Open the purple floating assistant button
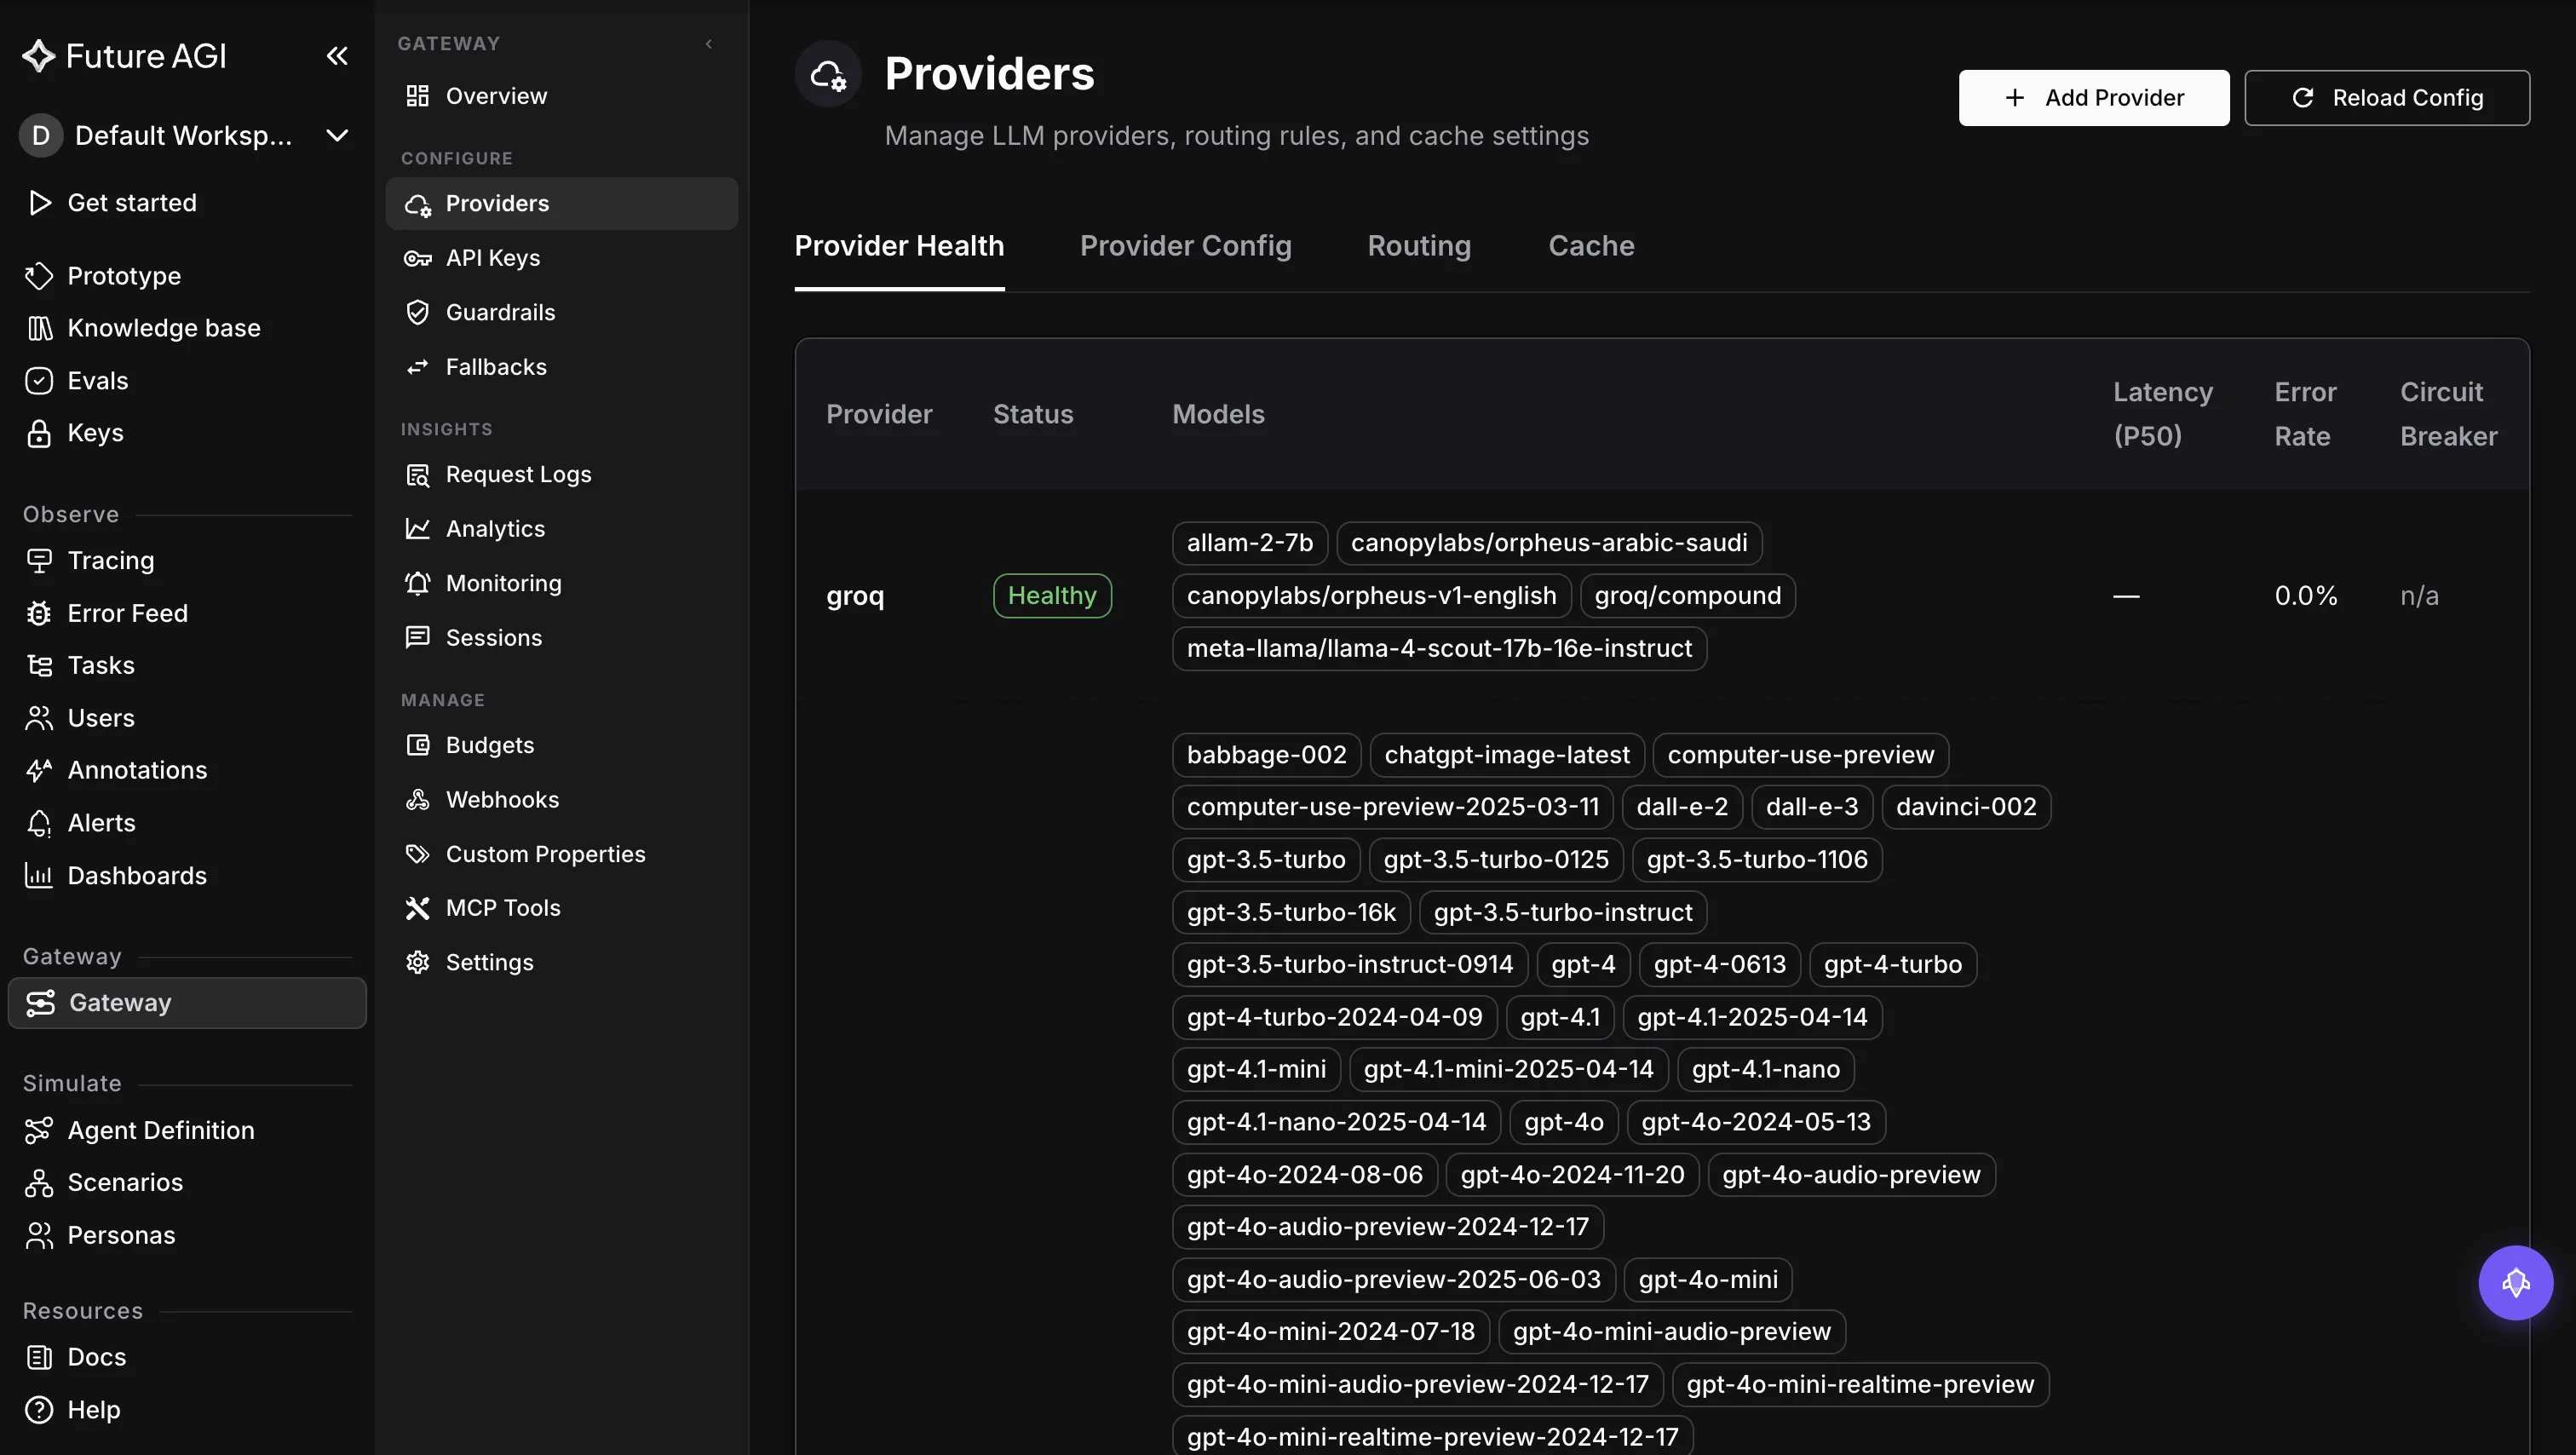 2515,1283
